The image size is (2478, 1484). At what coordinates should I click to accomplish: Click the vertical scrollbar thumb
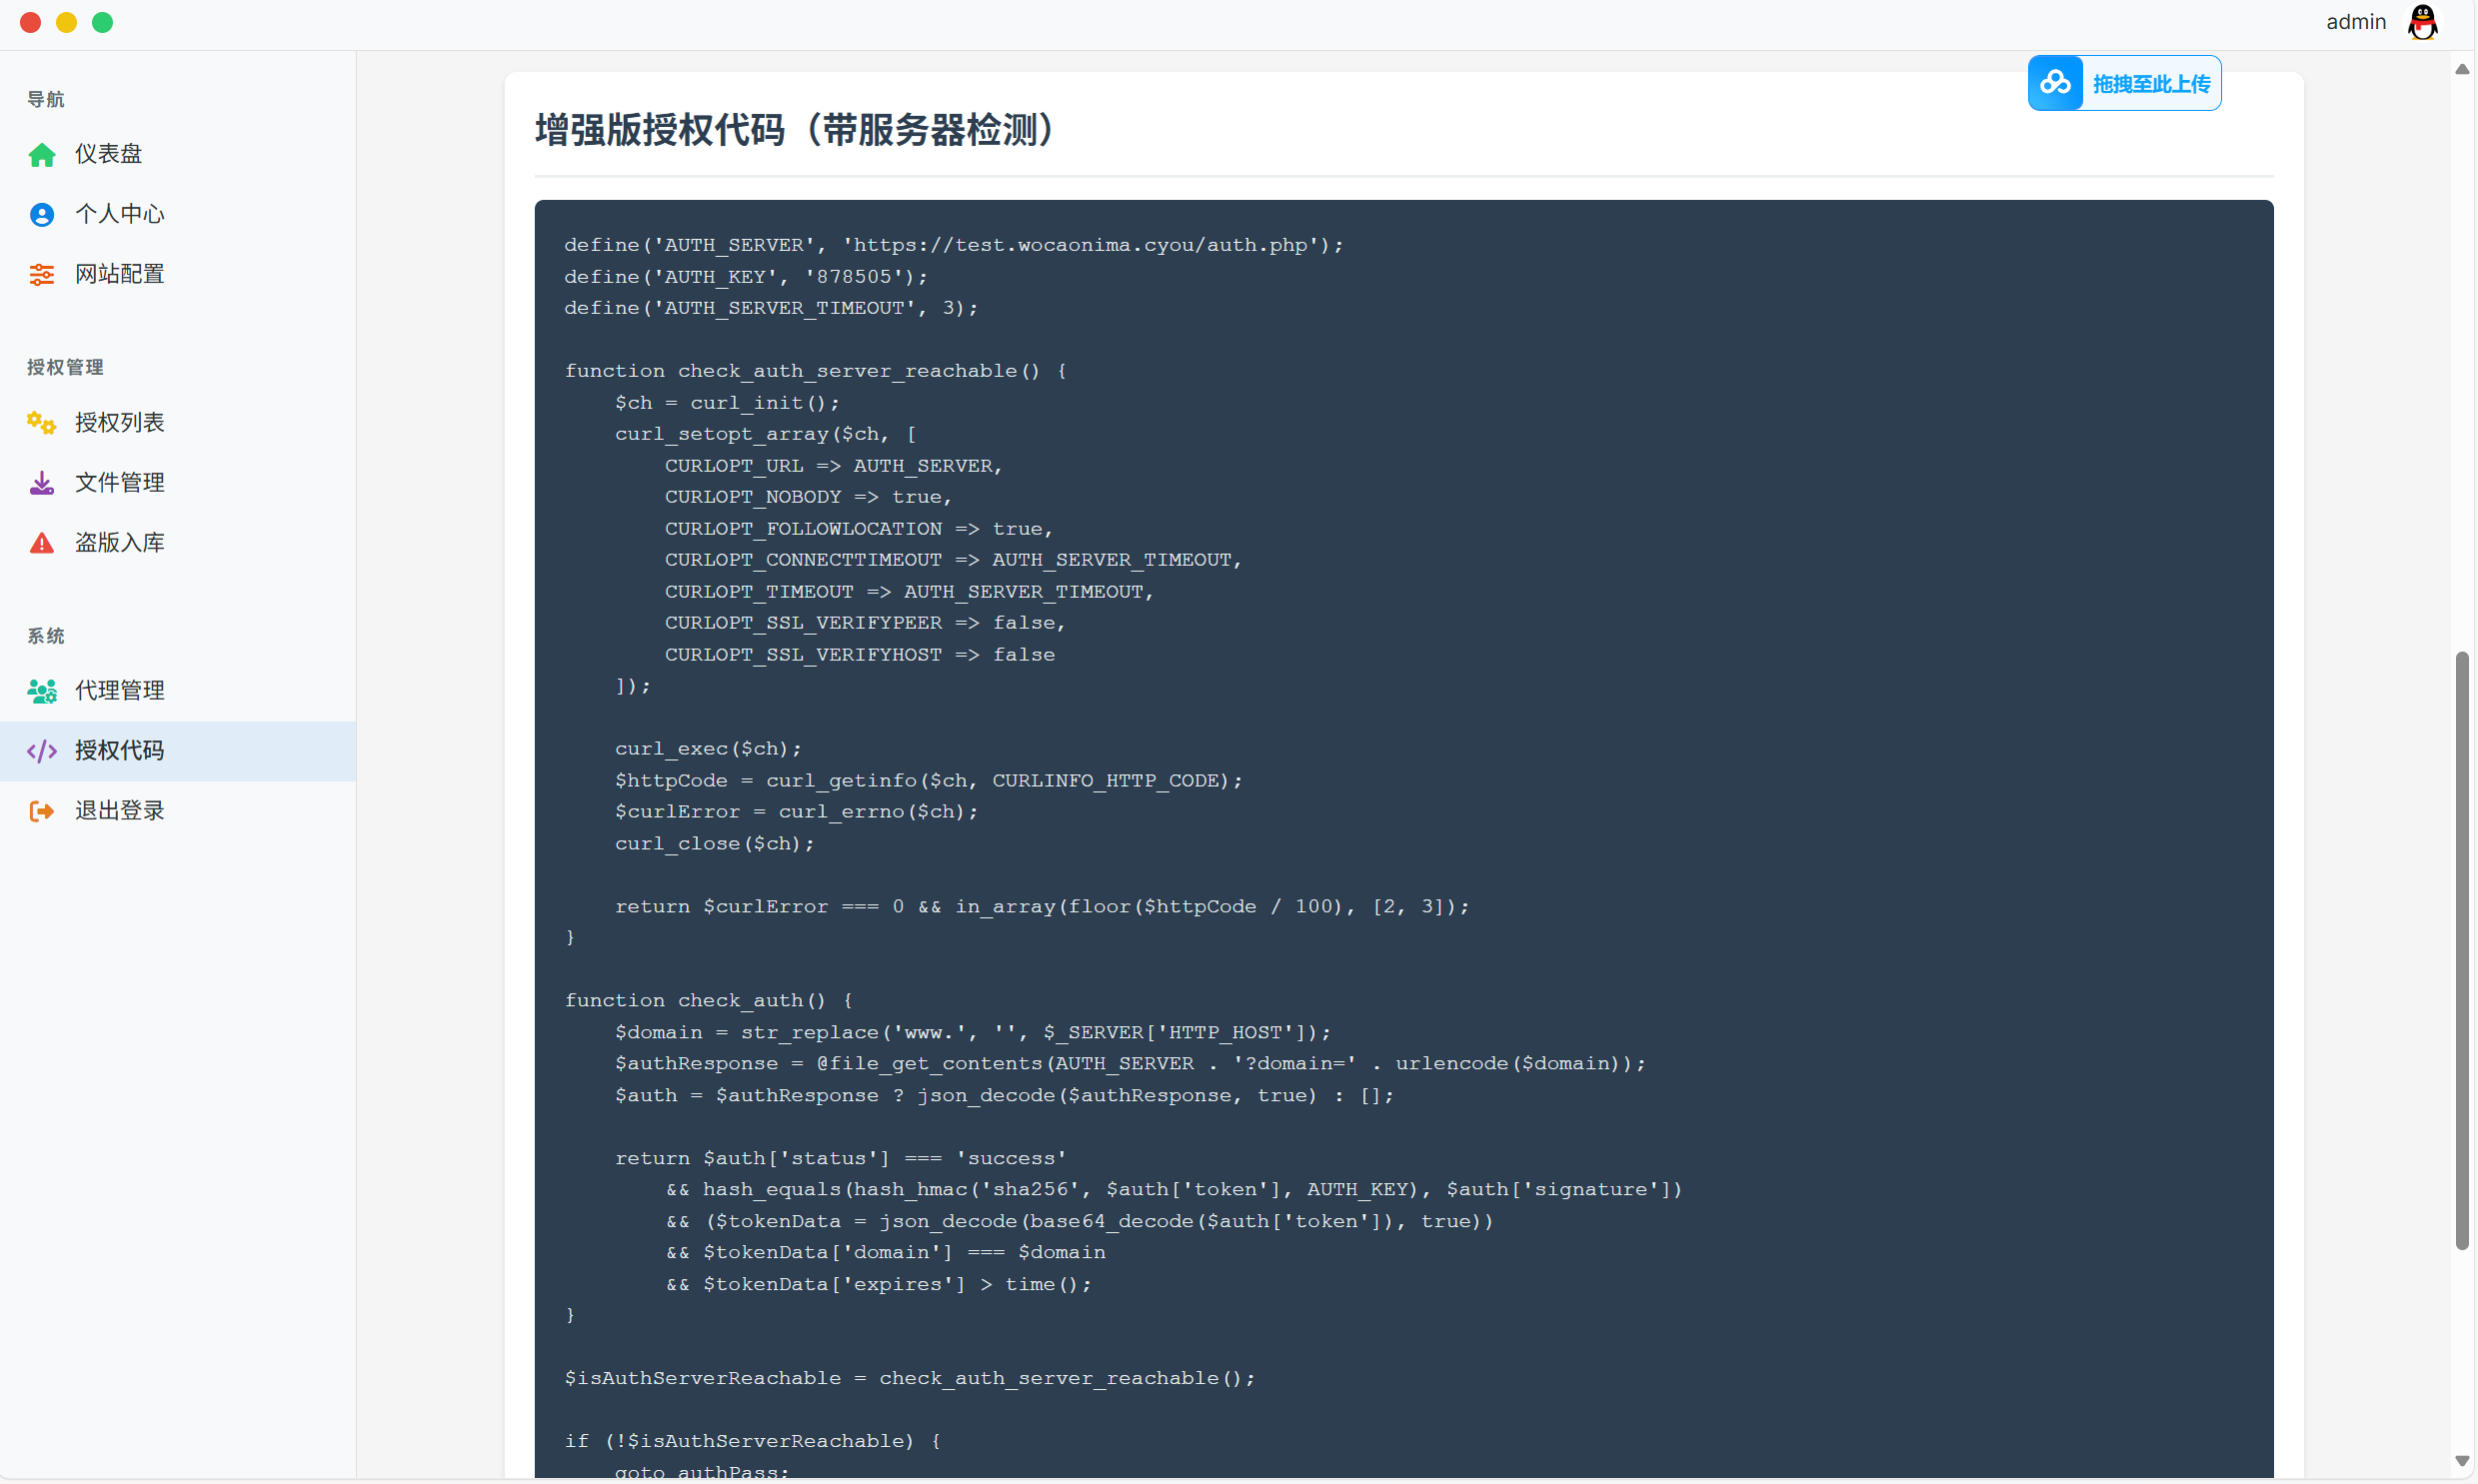[2462, 950]
